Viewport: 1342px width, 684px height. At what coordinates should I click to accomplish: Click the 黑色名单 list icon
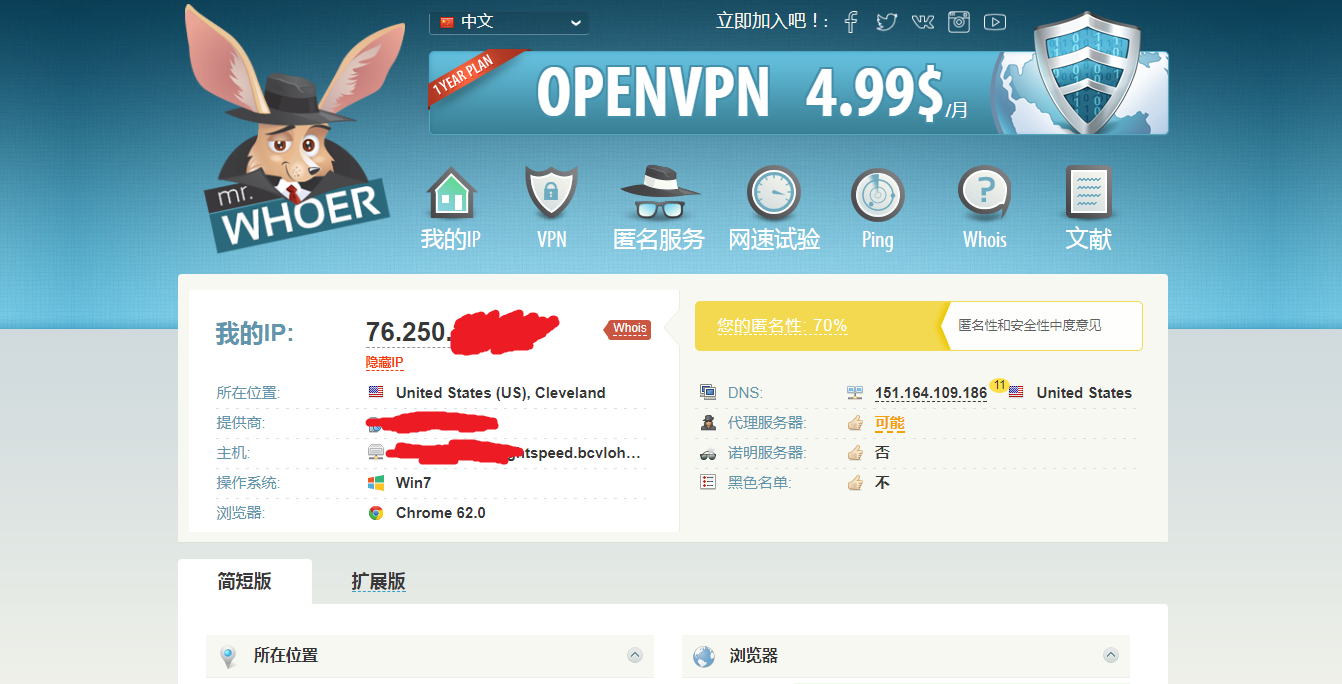pos(708,483)
